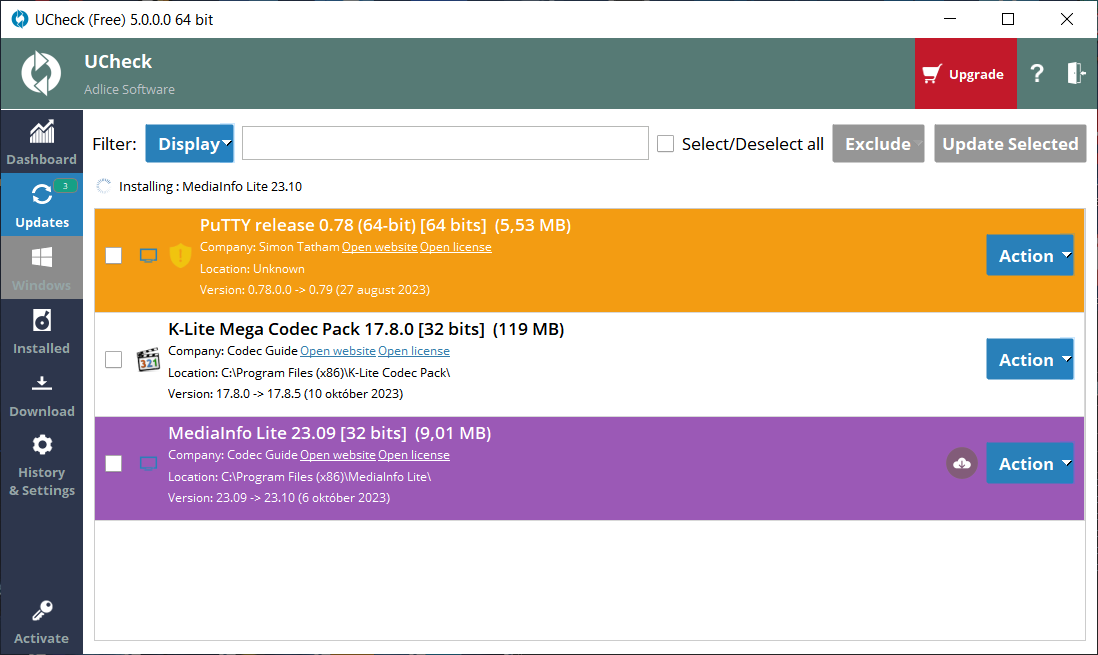Click the exit door icon in header

[x=1076, y=74]
